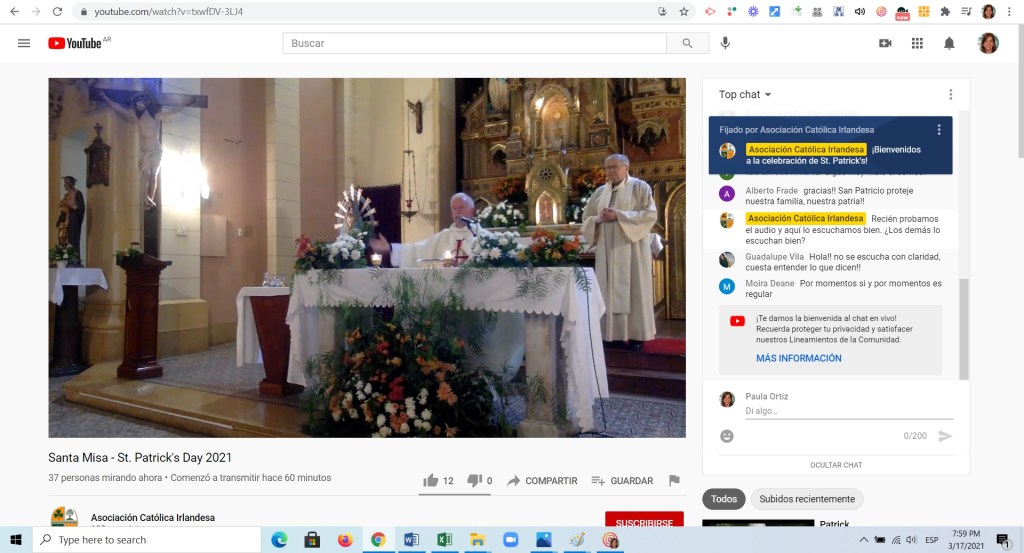Like the video with thumbs up
1024x553 pixels.
[x=431, y=481]
